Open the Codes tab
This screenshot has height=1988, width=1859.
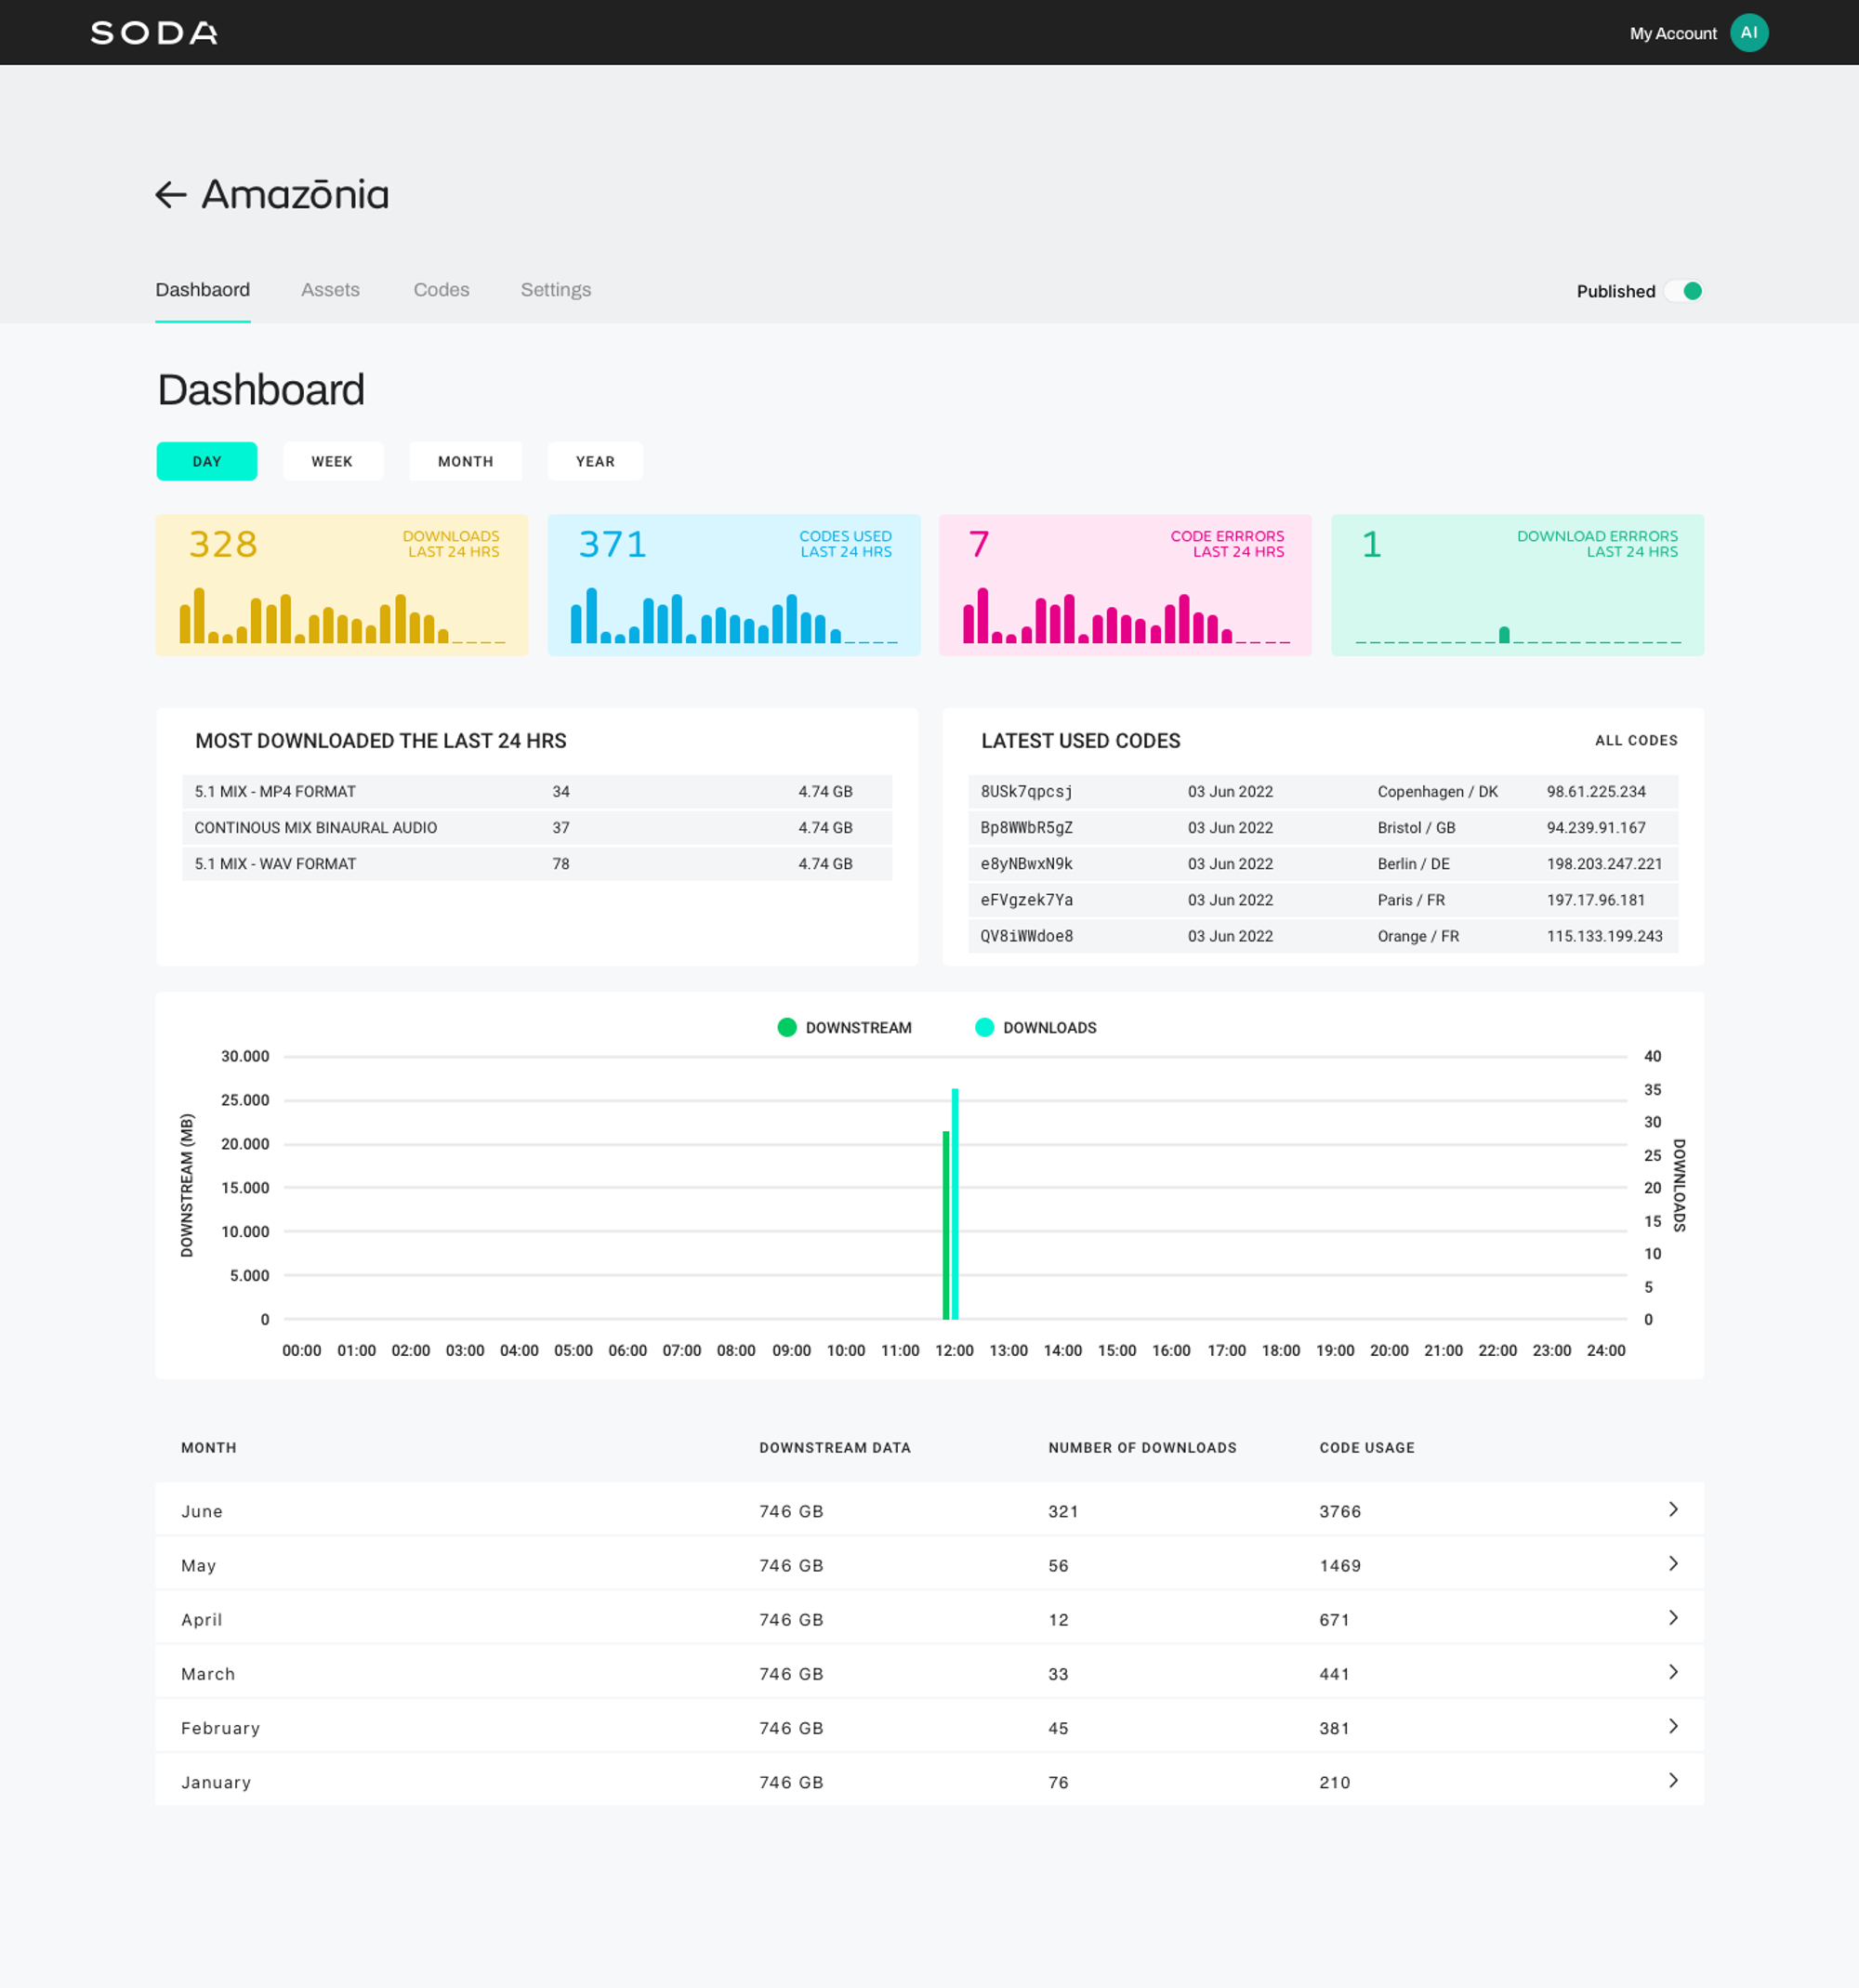pos(441,290)
